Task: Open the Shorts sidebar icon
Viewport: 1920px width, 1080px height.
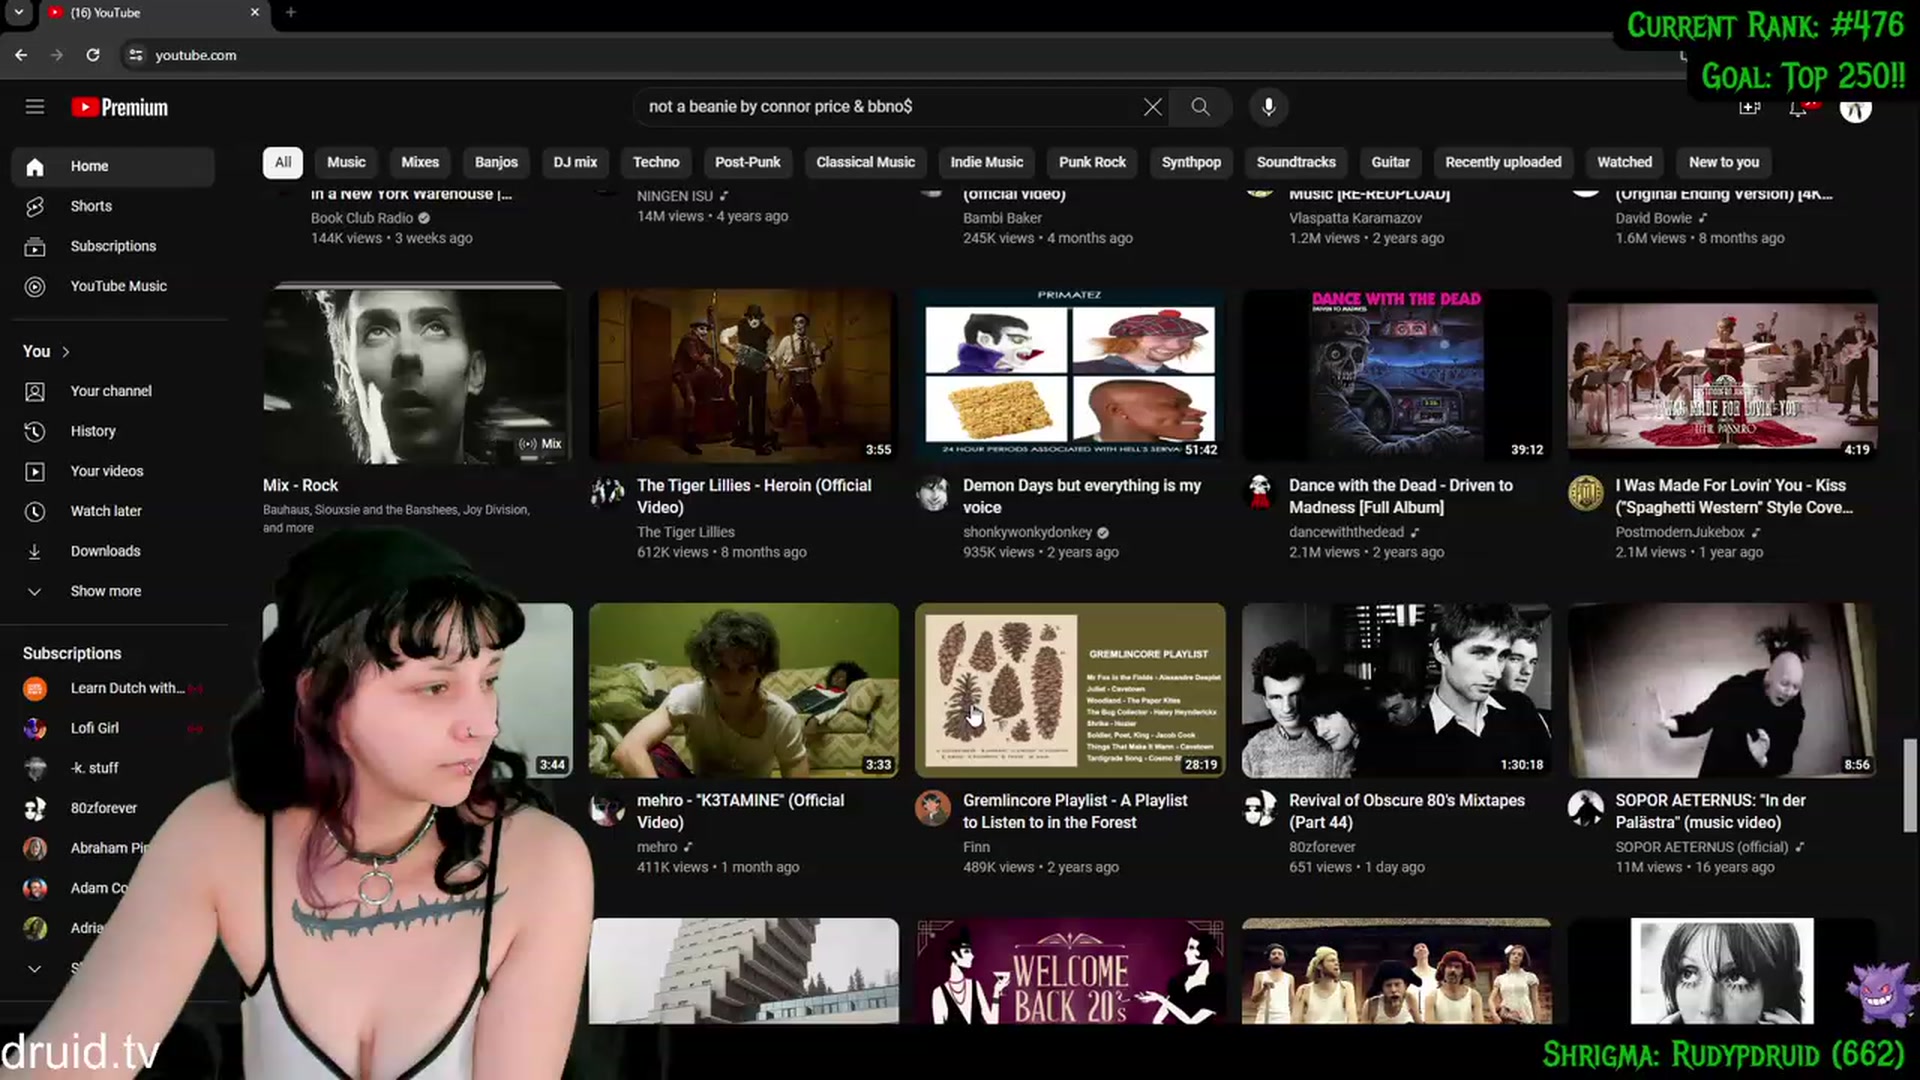Action: coord(35,206)
